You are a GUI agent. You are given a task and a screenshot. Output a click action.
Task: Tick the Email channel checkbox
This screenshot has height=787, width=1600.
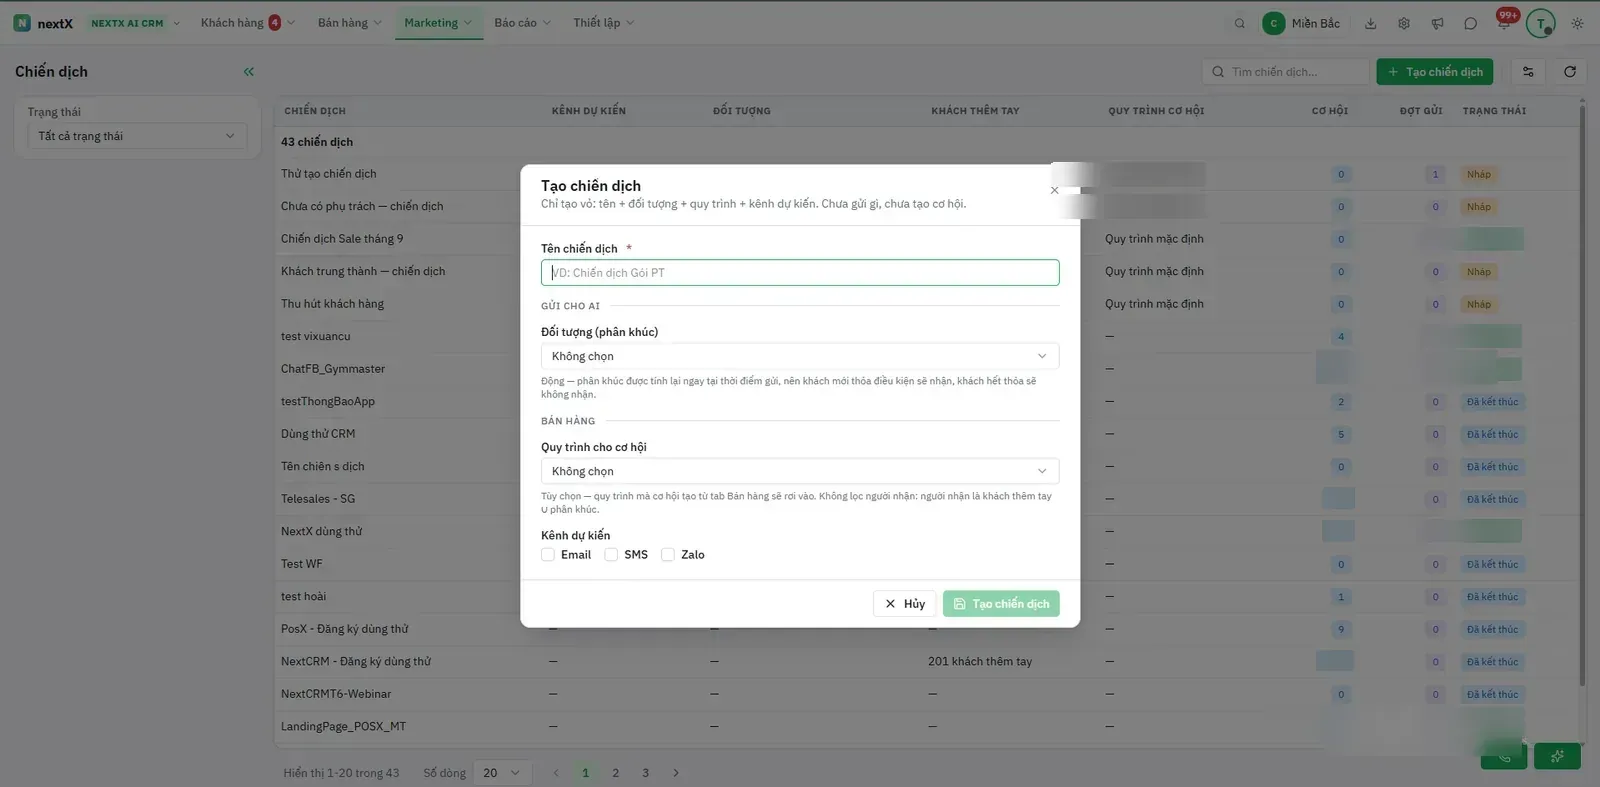548,555
